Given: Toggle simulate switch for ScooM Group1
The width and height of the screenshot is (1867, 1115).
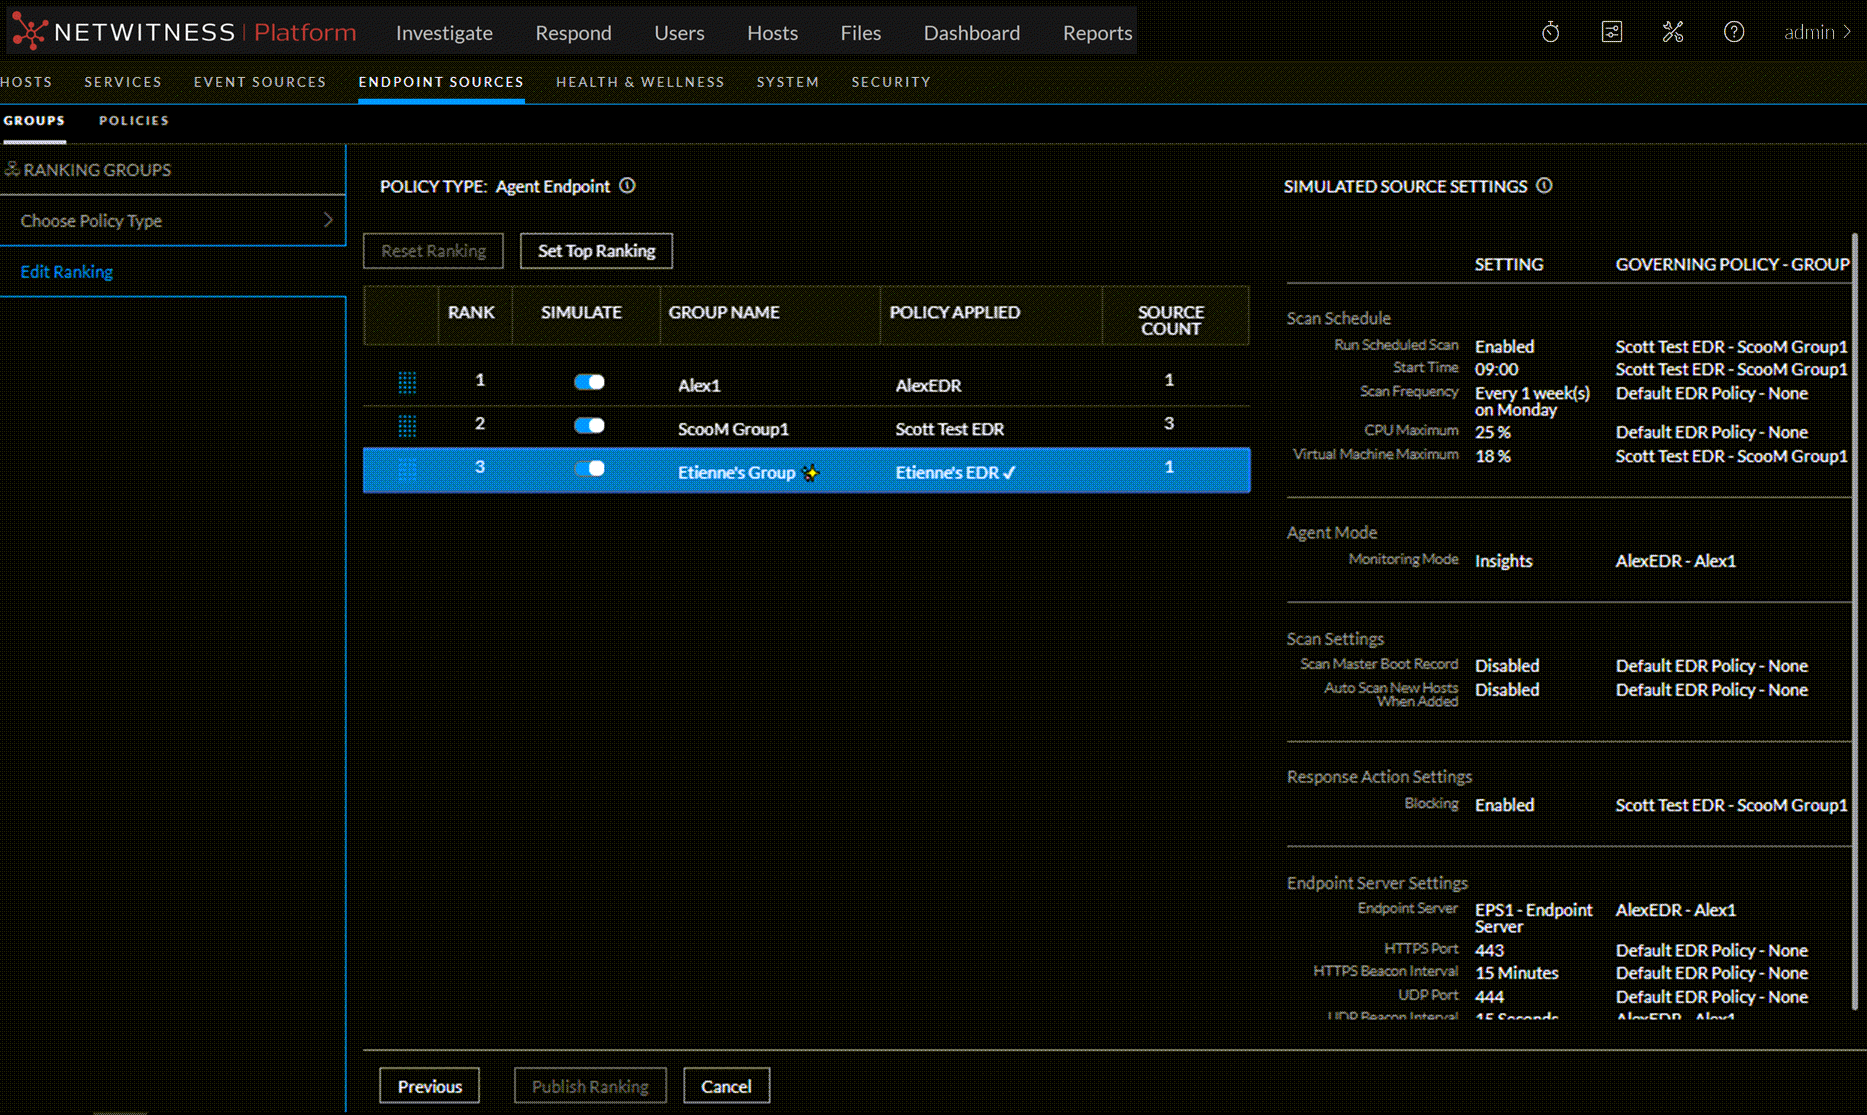Looking at the screenshot, I should pos(589,426).
